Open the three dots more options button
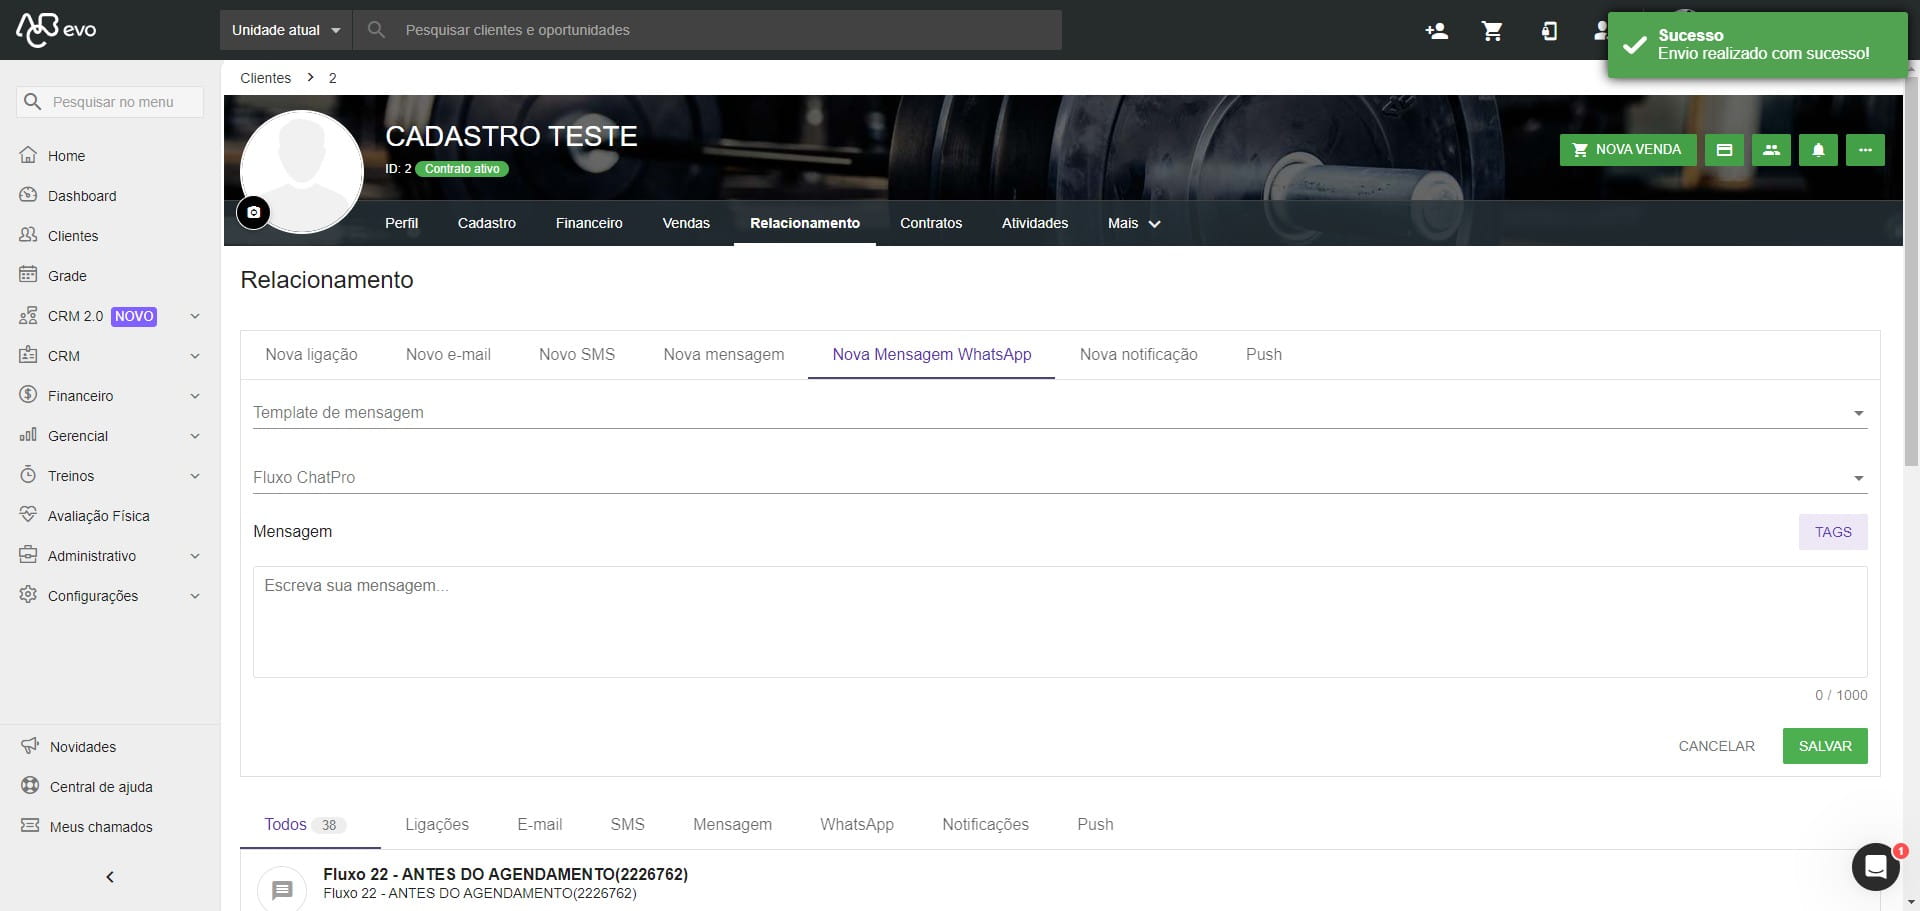The width and height of the screenshot is (1920, 911). (1865, 150)
